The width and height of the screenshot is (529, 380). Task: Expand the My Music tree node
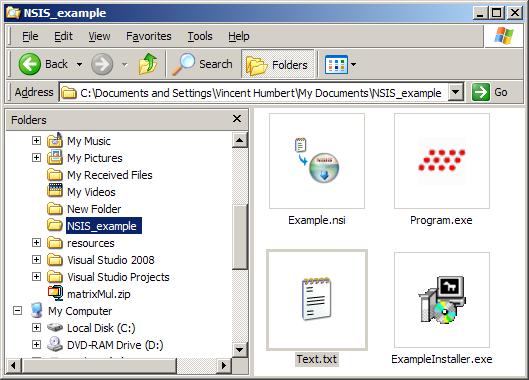pos(36,140)
